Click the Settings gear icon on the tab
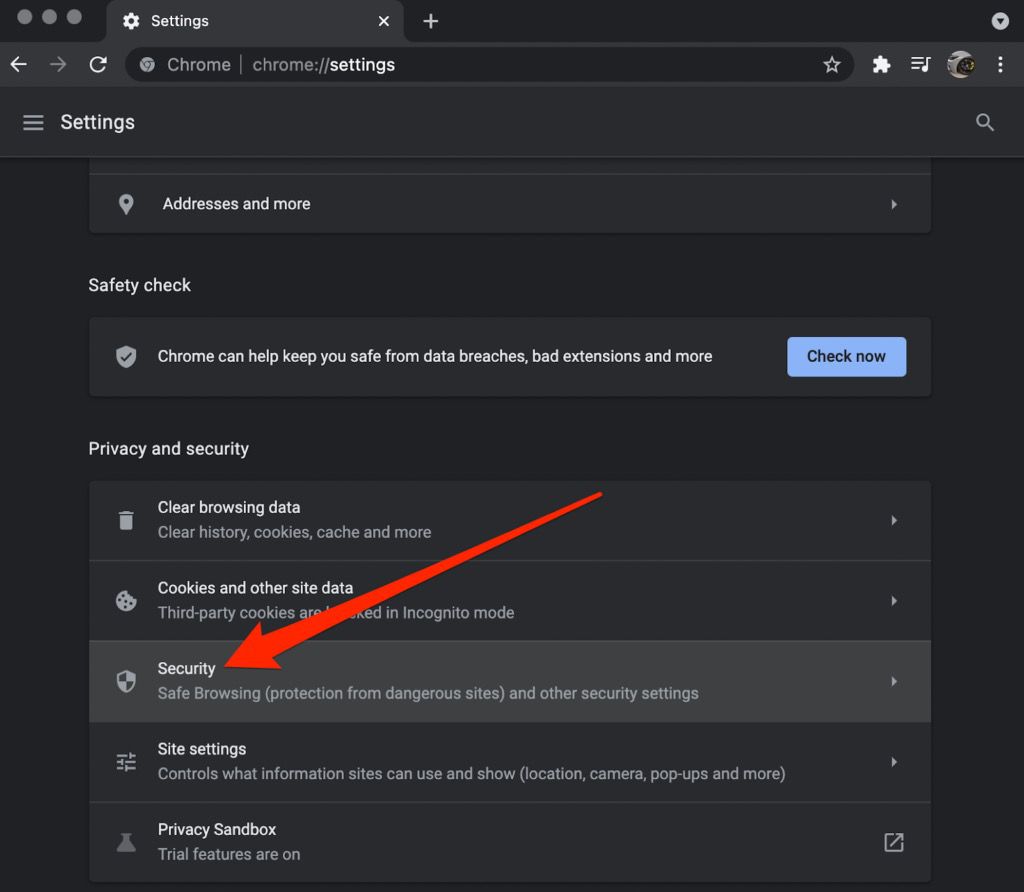 coord(131,21)
